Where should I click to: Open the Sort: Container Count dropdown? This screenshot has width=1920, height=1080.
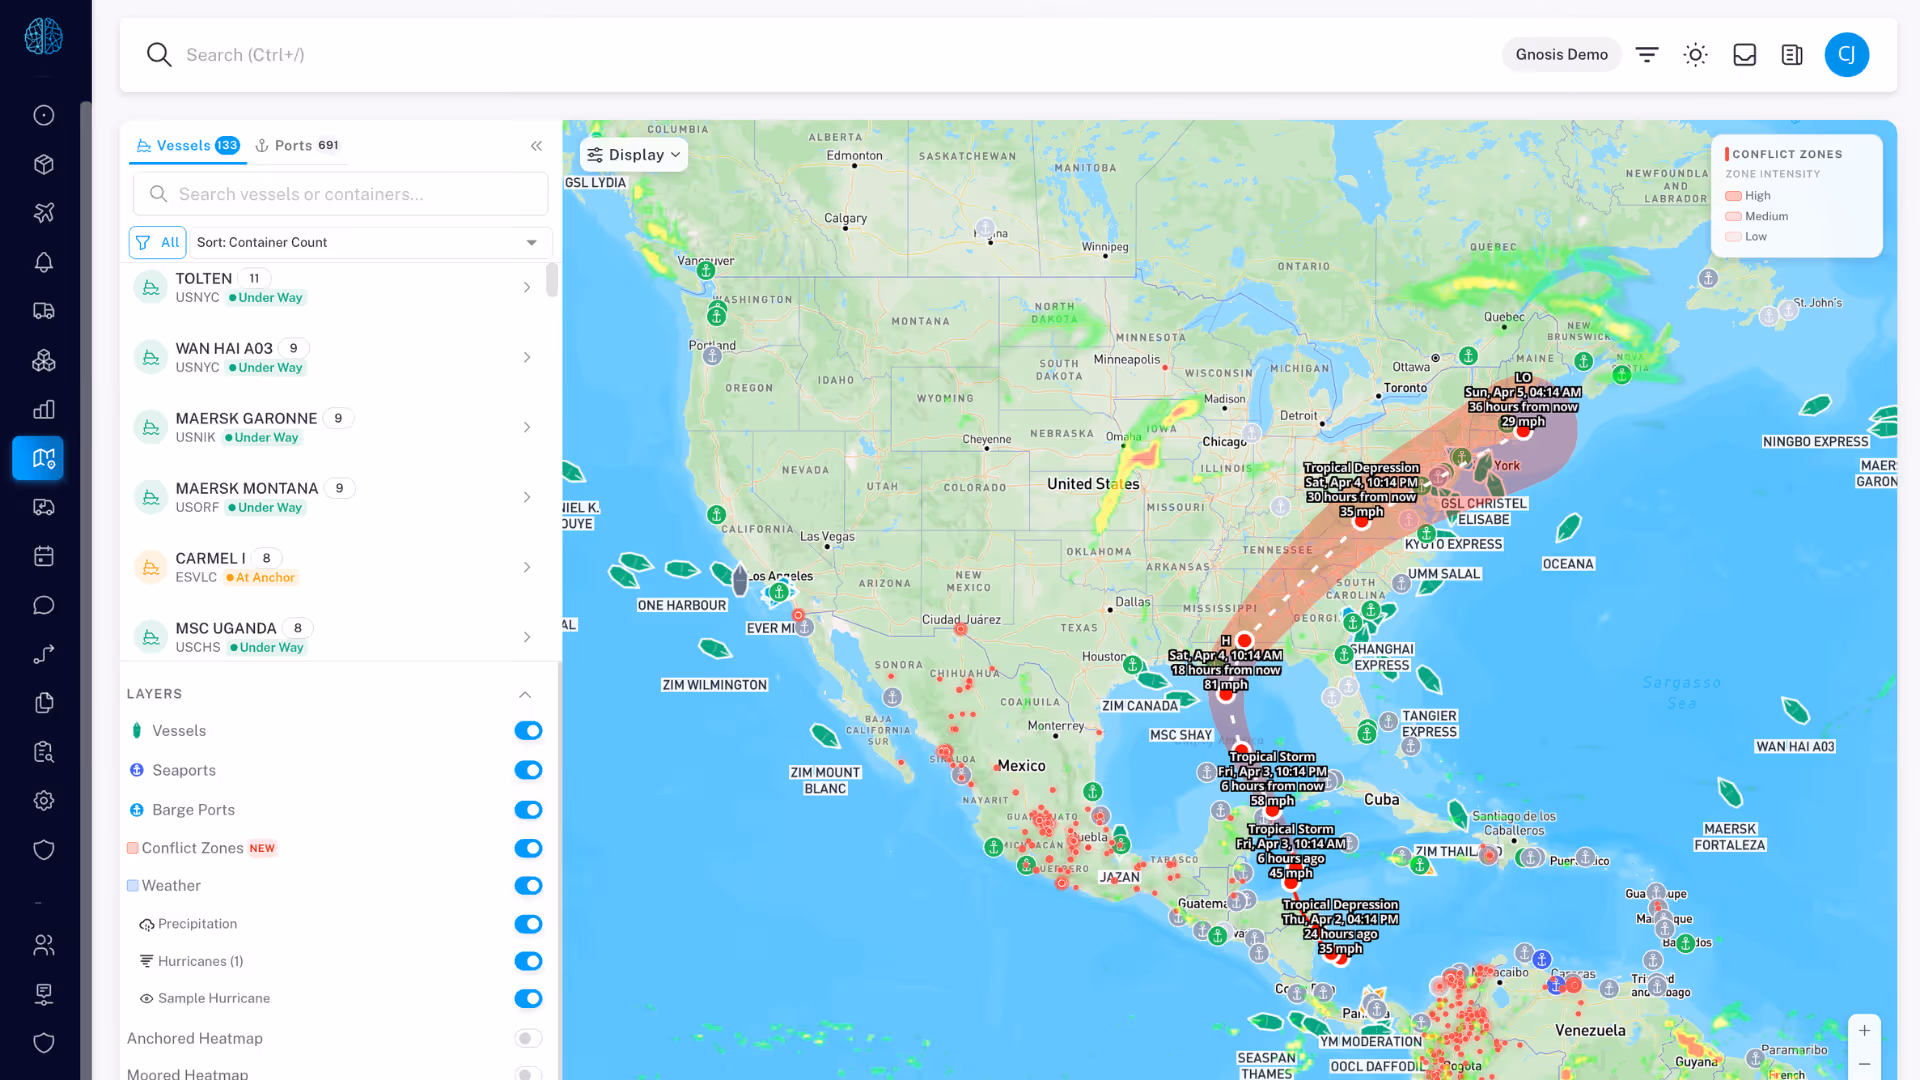coord(370,242)
